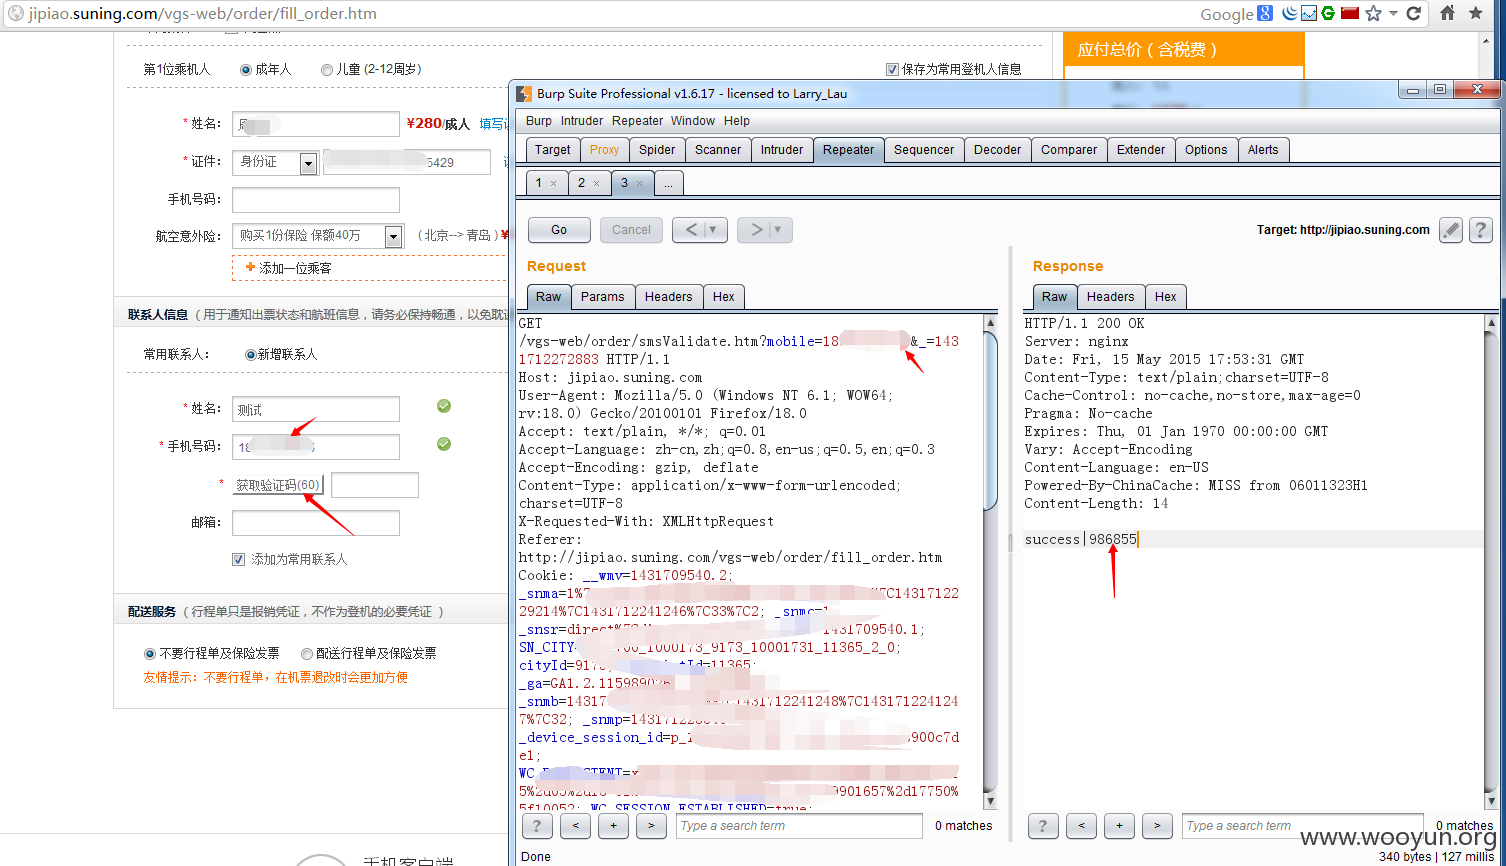Click the 获取验证码 button
The width and height of the screenshot is (1506, 866).
[278, 486]
